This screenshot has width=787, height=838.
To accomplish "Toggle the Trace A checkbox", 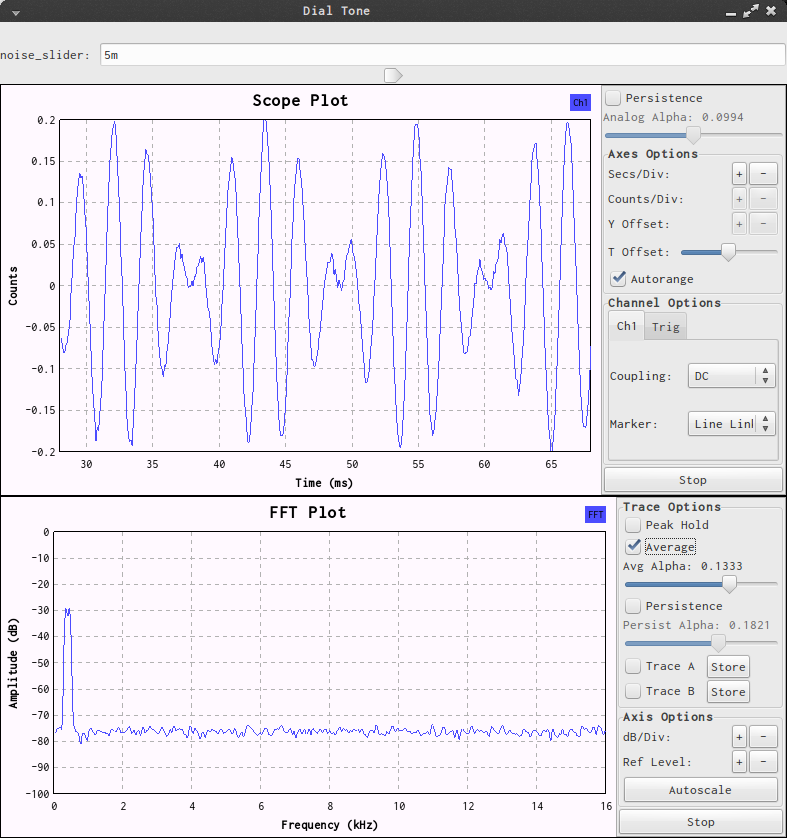I will [x=633, y=666].
